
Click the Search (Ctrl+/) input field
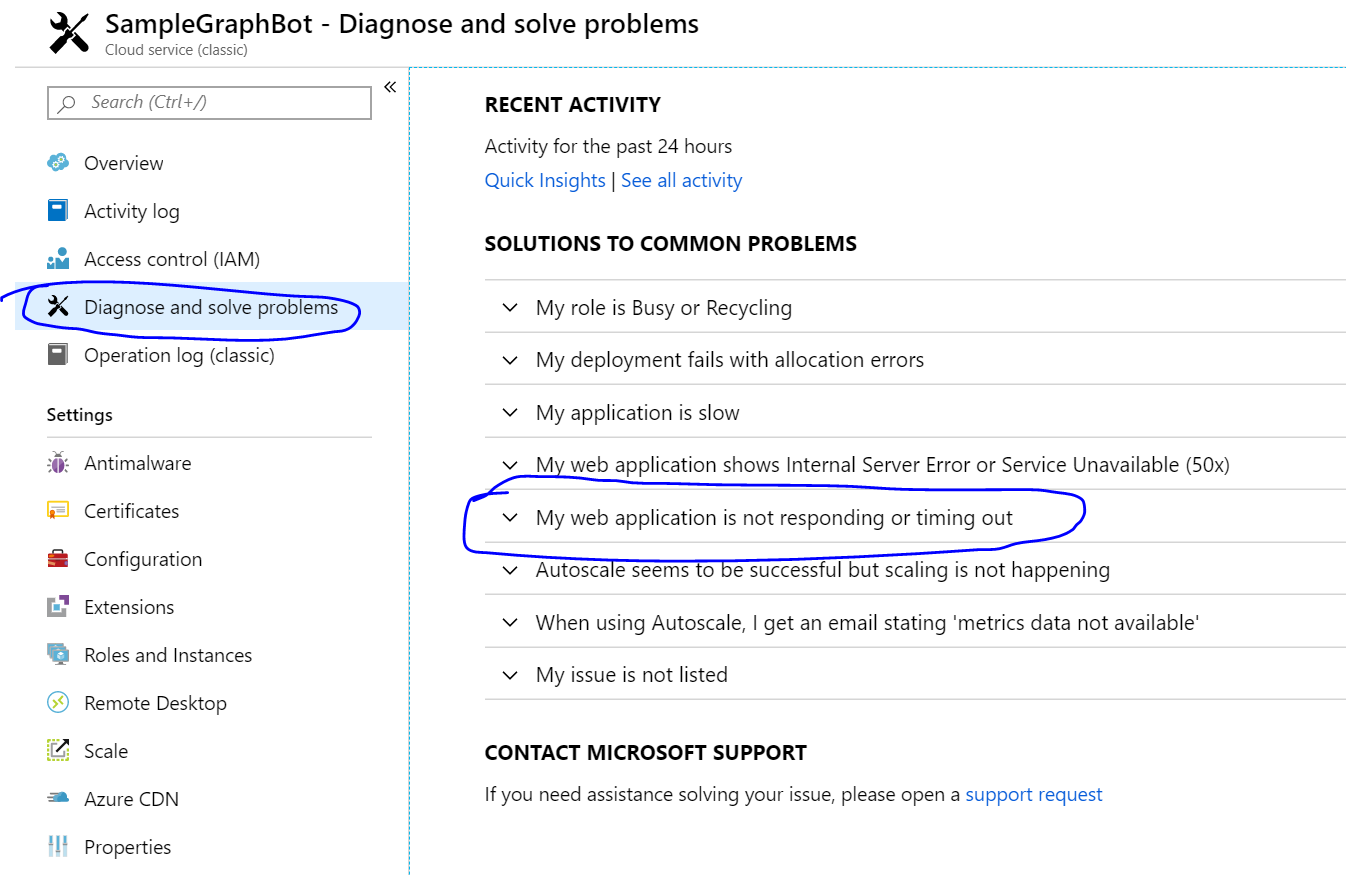click(208, 102)
